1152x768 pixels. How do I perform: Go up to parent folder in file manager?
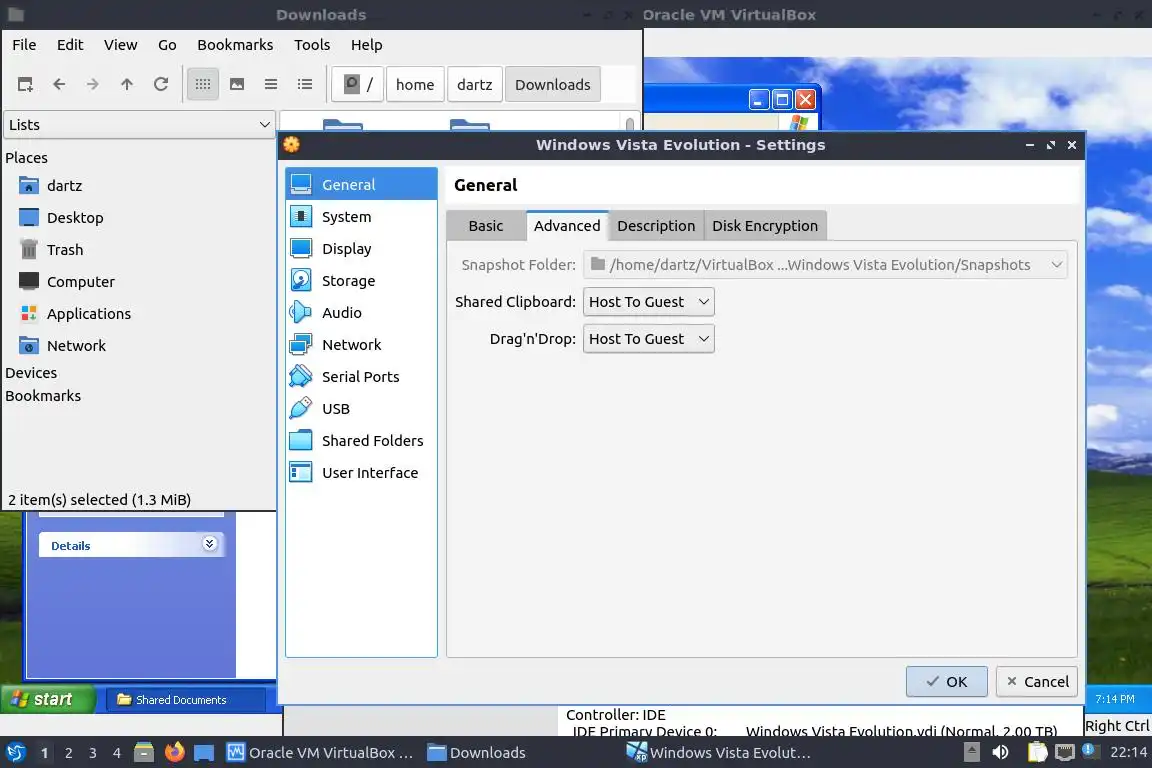(x=127, y=85)
